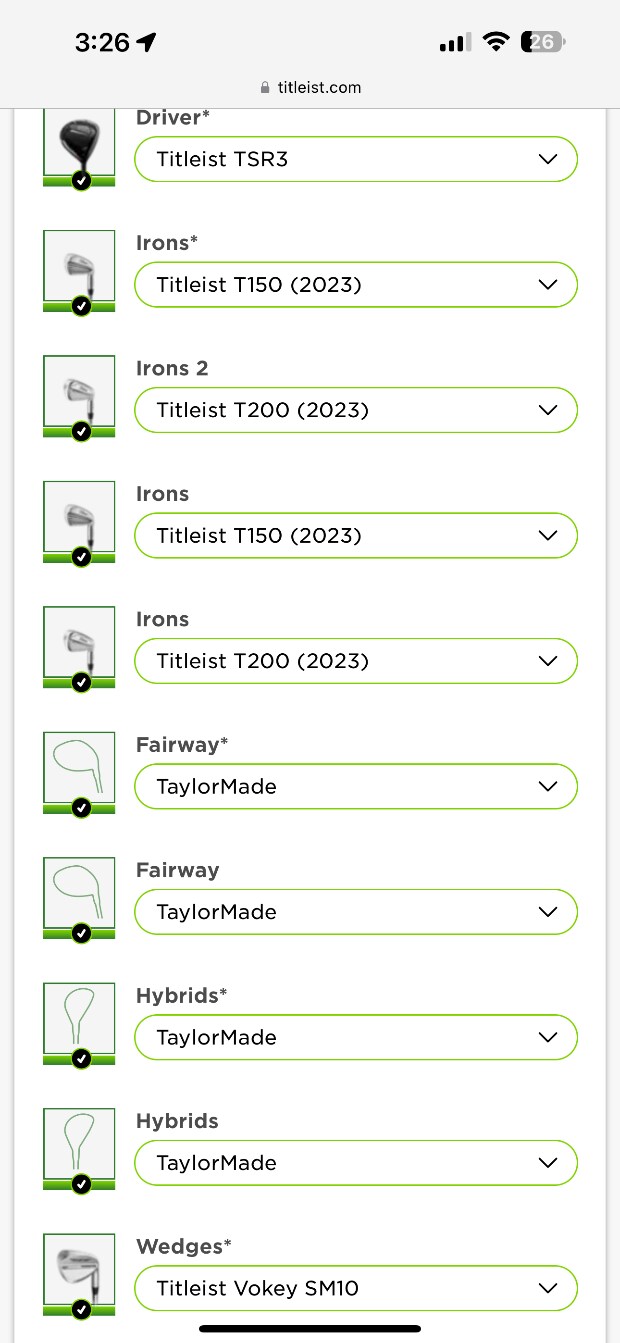620x1343 pixels.
Task: Tap the Driver club head image
Action: pos(79,140)
